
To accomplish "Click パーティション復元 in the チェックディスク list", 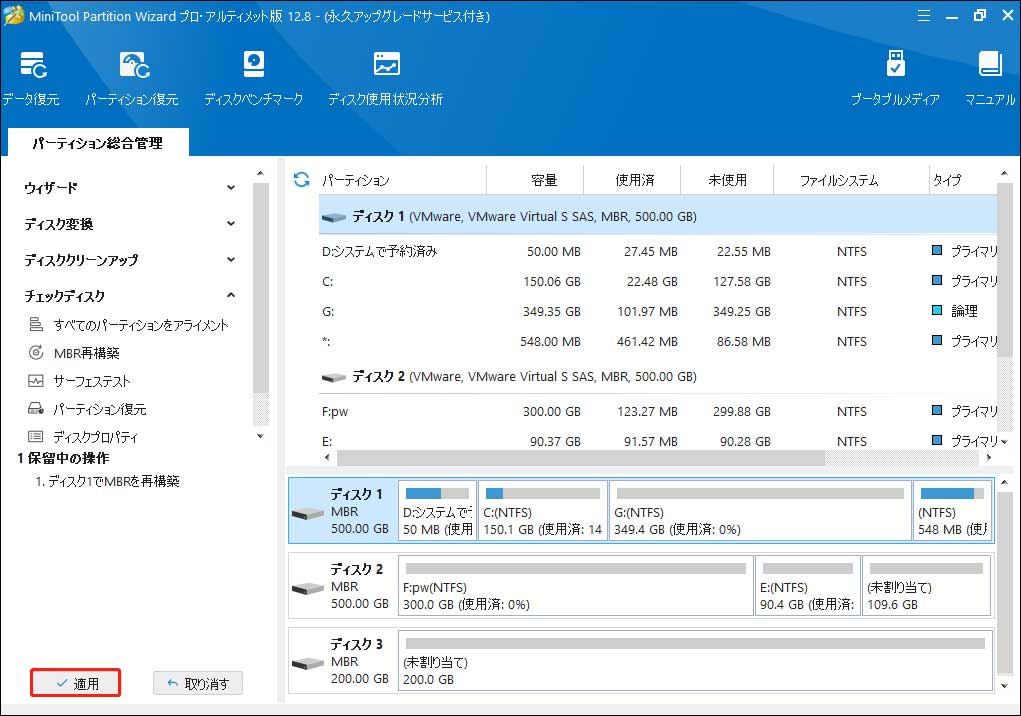I will pyautogui.click(x=87, y=409).
